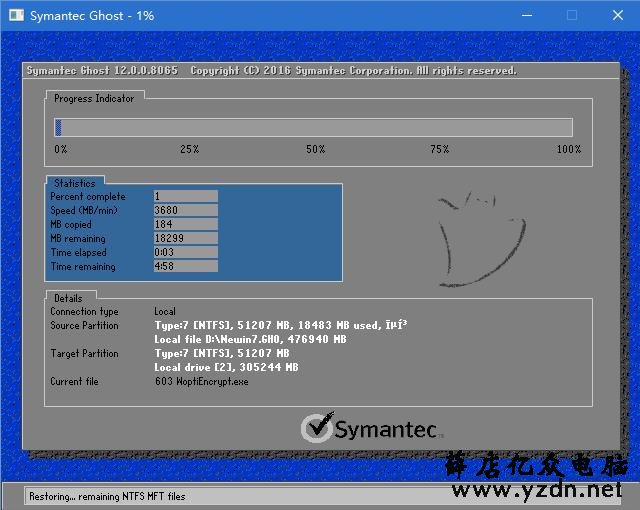Click the Percent complete value 1

(x=186, y=196)
